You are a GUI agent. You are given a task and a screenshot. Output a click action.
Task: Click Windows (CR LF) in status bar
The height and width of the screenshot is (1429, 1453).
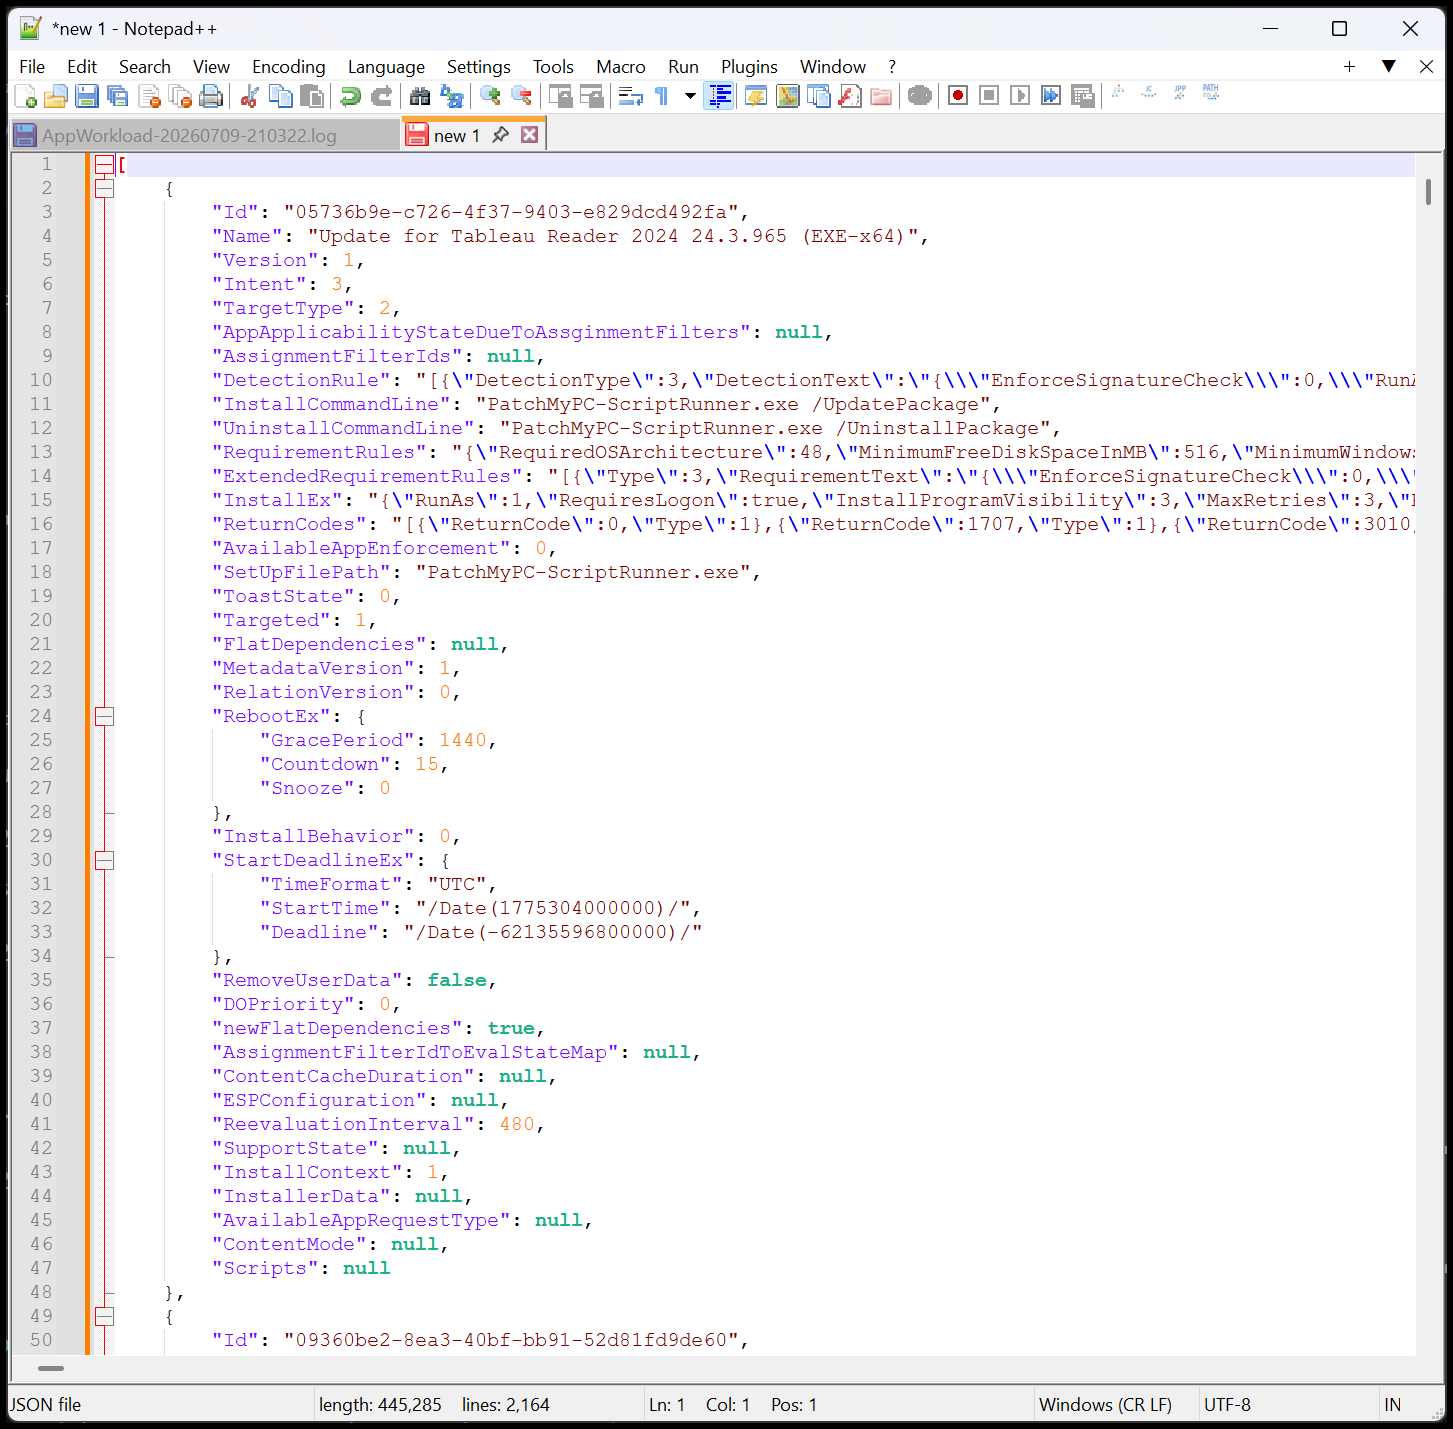pyautogui.click(x=1105, y=1404)
